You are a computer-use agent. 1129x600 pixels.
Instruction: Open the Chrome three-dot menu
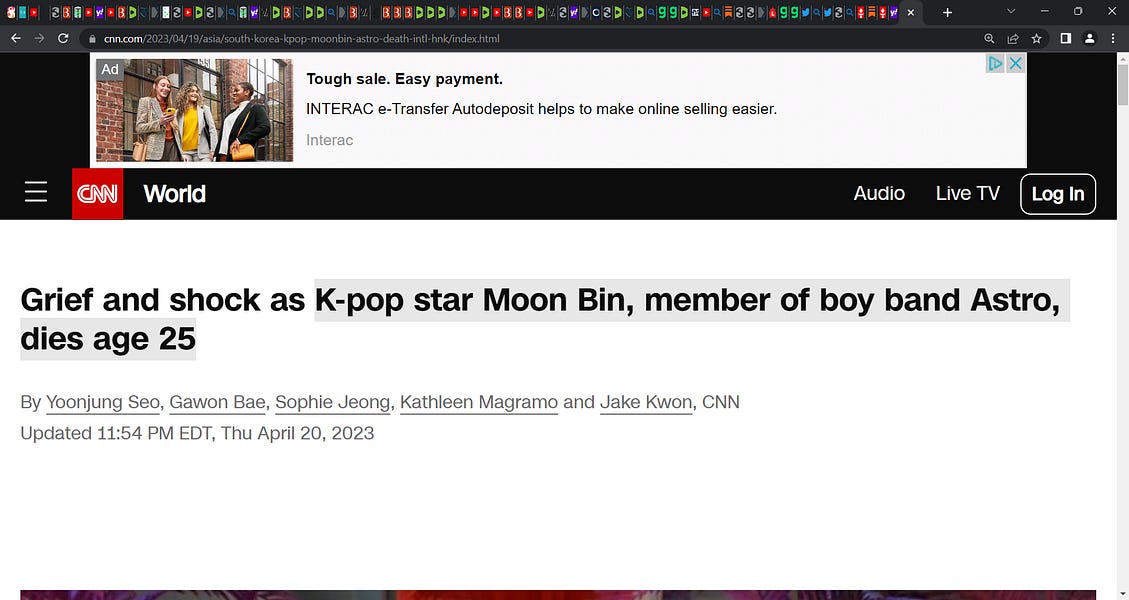(1113, 38)
